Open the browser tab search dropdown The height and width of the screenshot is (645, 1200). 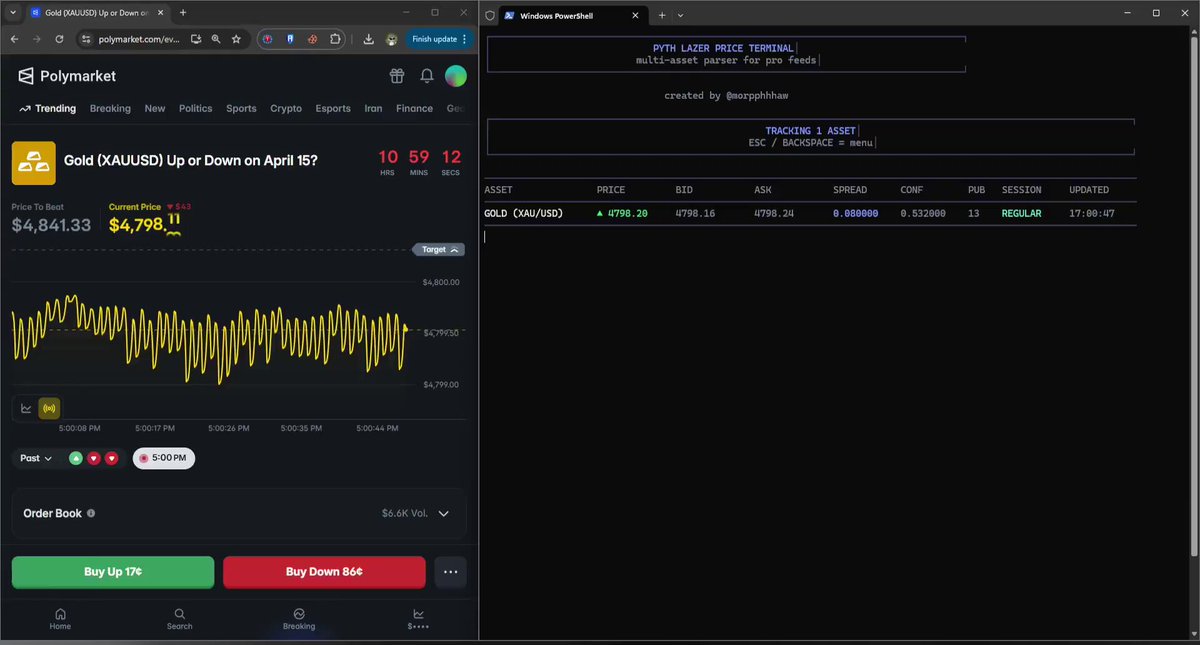[x=11, y=12]
